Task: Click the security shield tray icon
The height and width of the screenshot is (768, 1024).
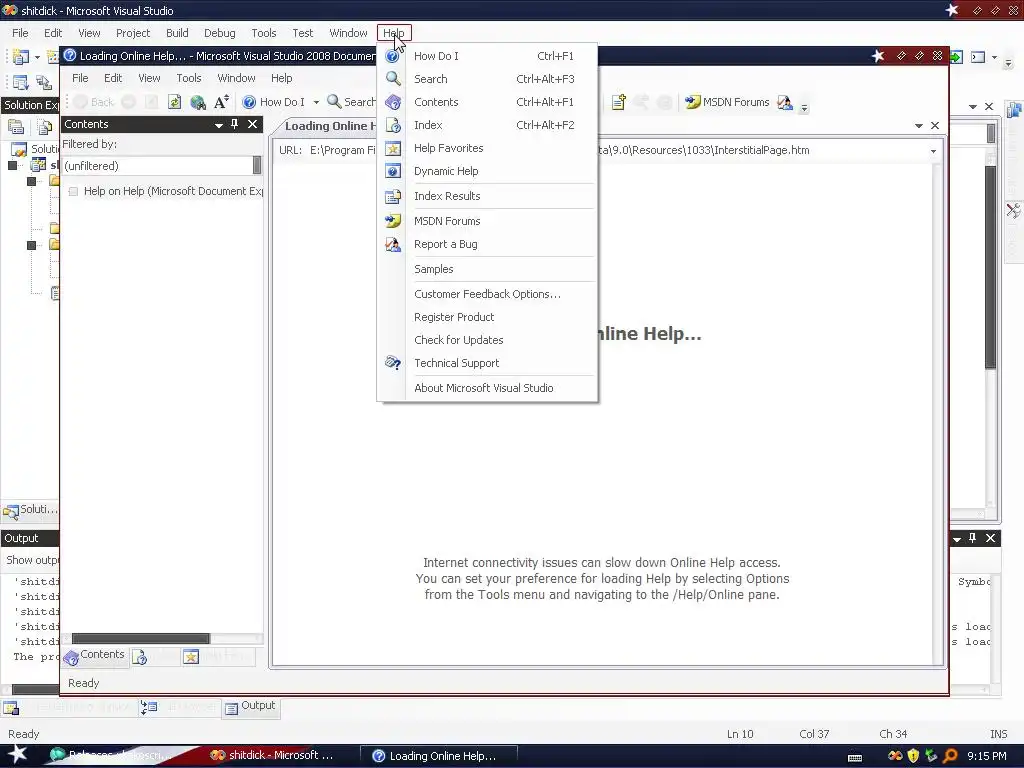Action: [913, 756]
